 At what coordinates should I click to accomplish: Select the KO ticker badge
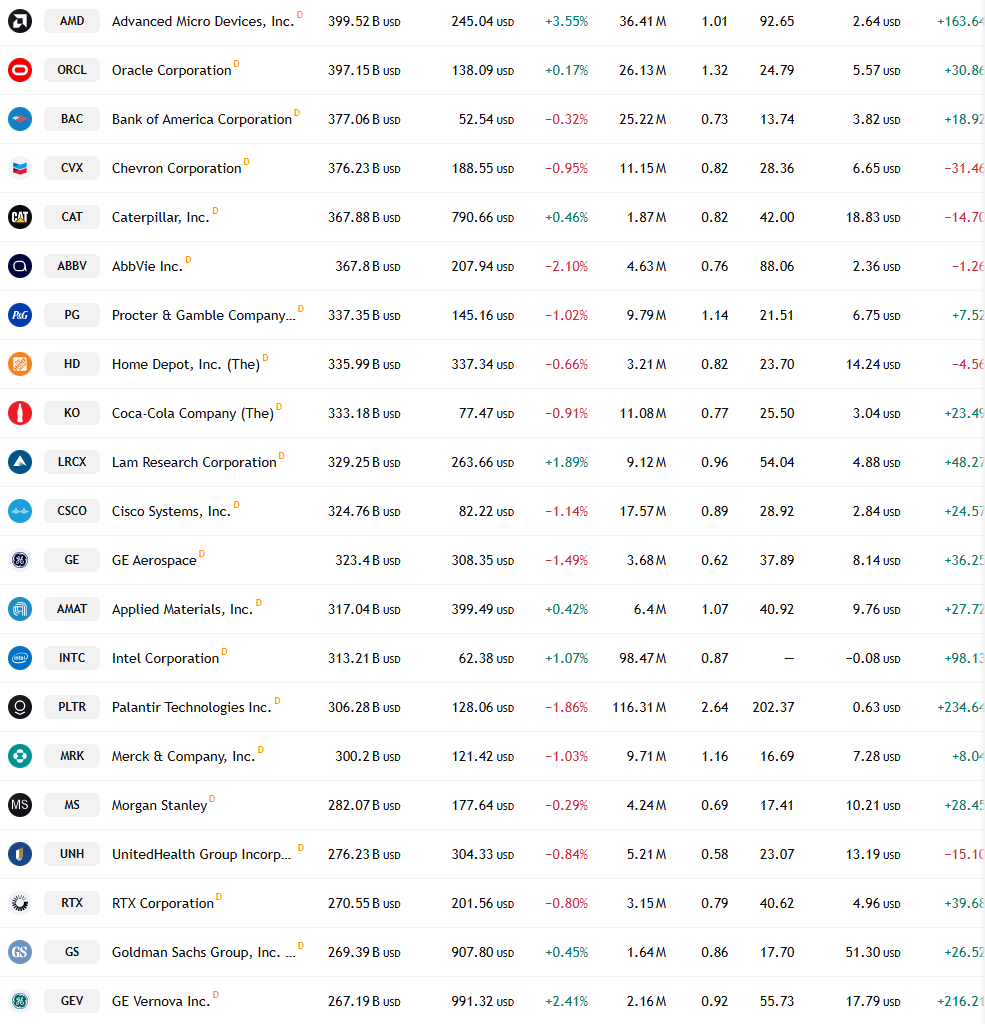point(72,413)
